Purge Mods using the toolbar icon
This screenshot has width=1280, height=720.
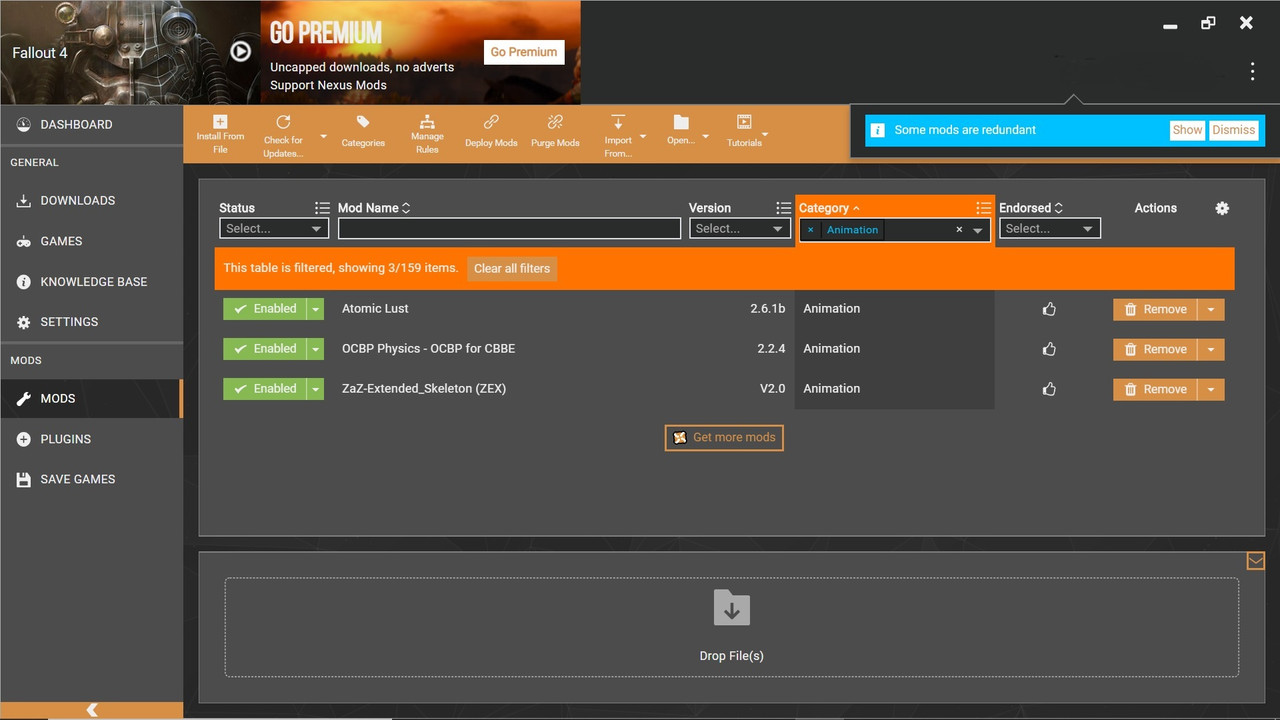555,122
